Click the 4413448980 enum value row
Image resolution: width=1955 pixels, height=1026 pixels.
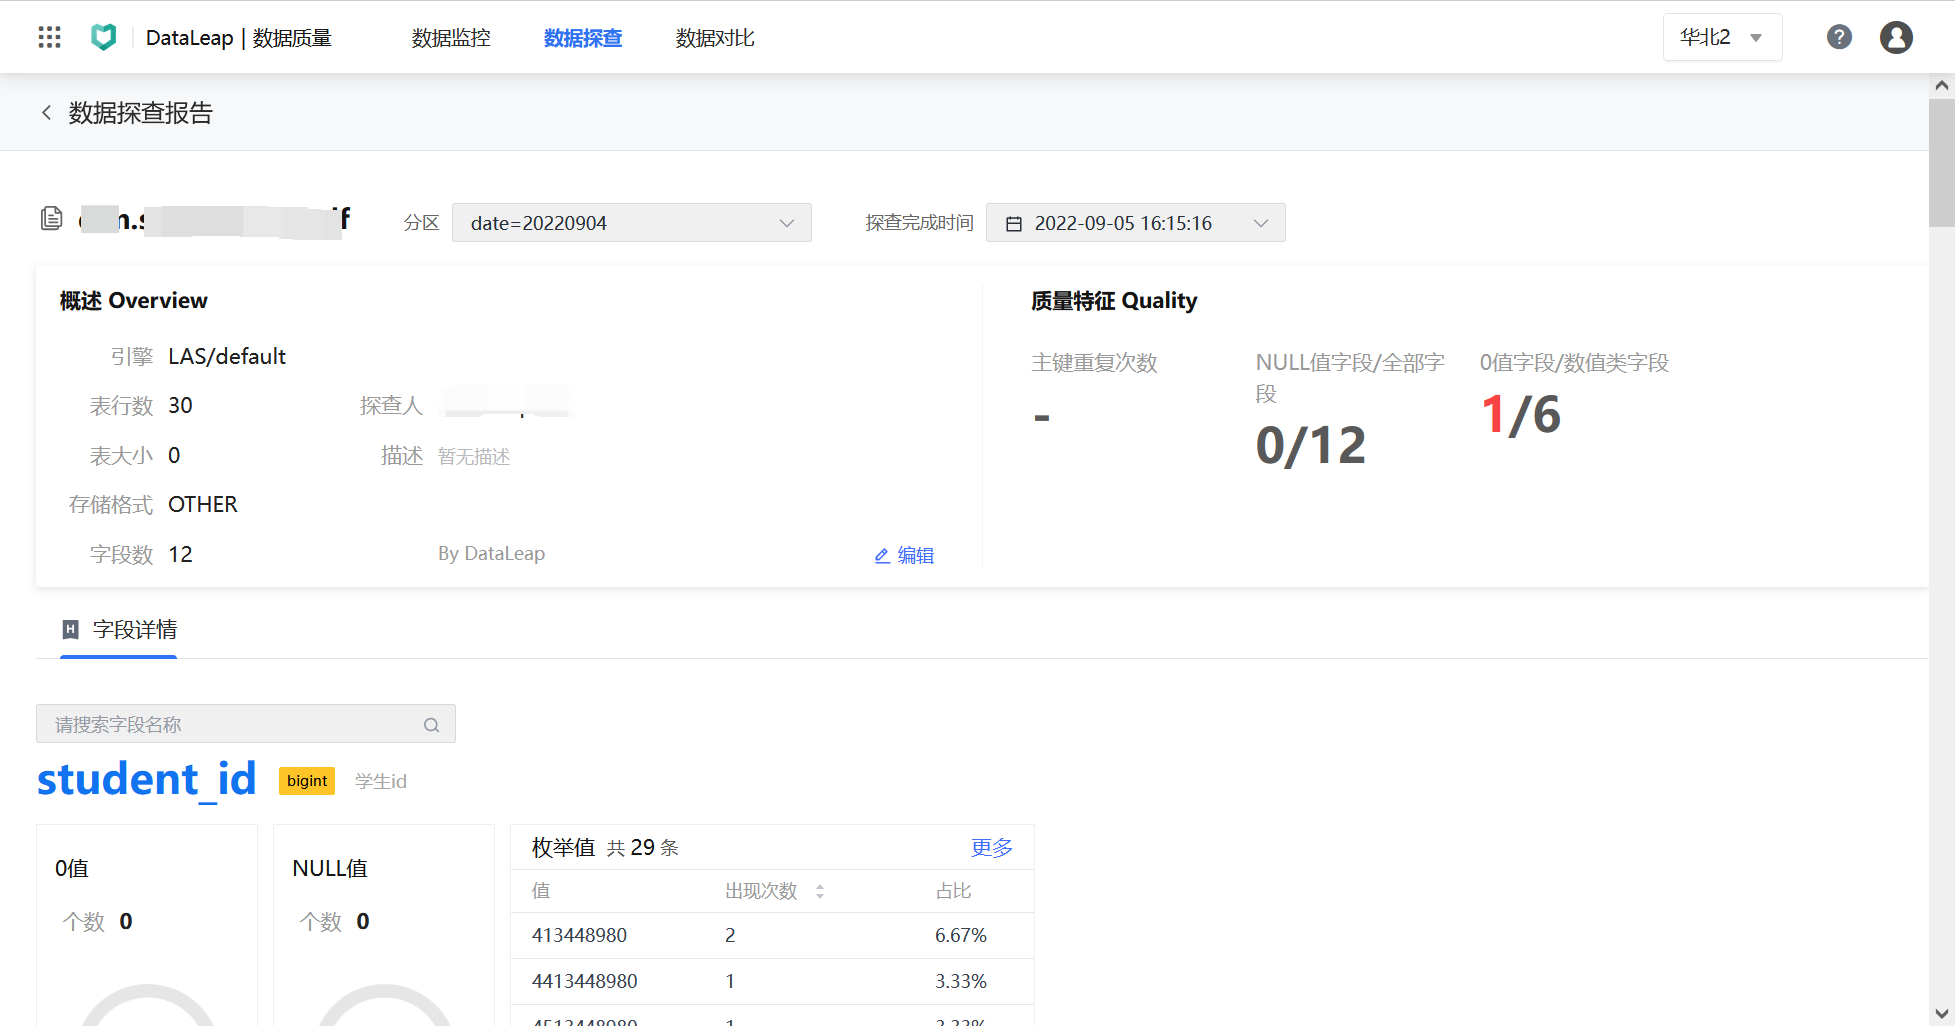tap(772, 982)
